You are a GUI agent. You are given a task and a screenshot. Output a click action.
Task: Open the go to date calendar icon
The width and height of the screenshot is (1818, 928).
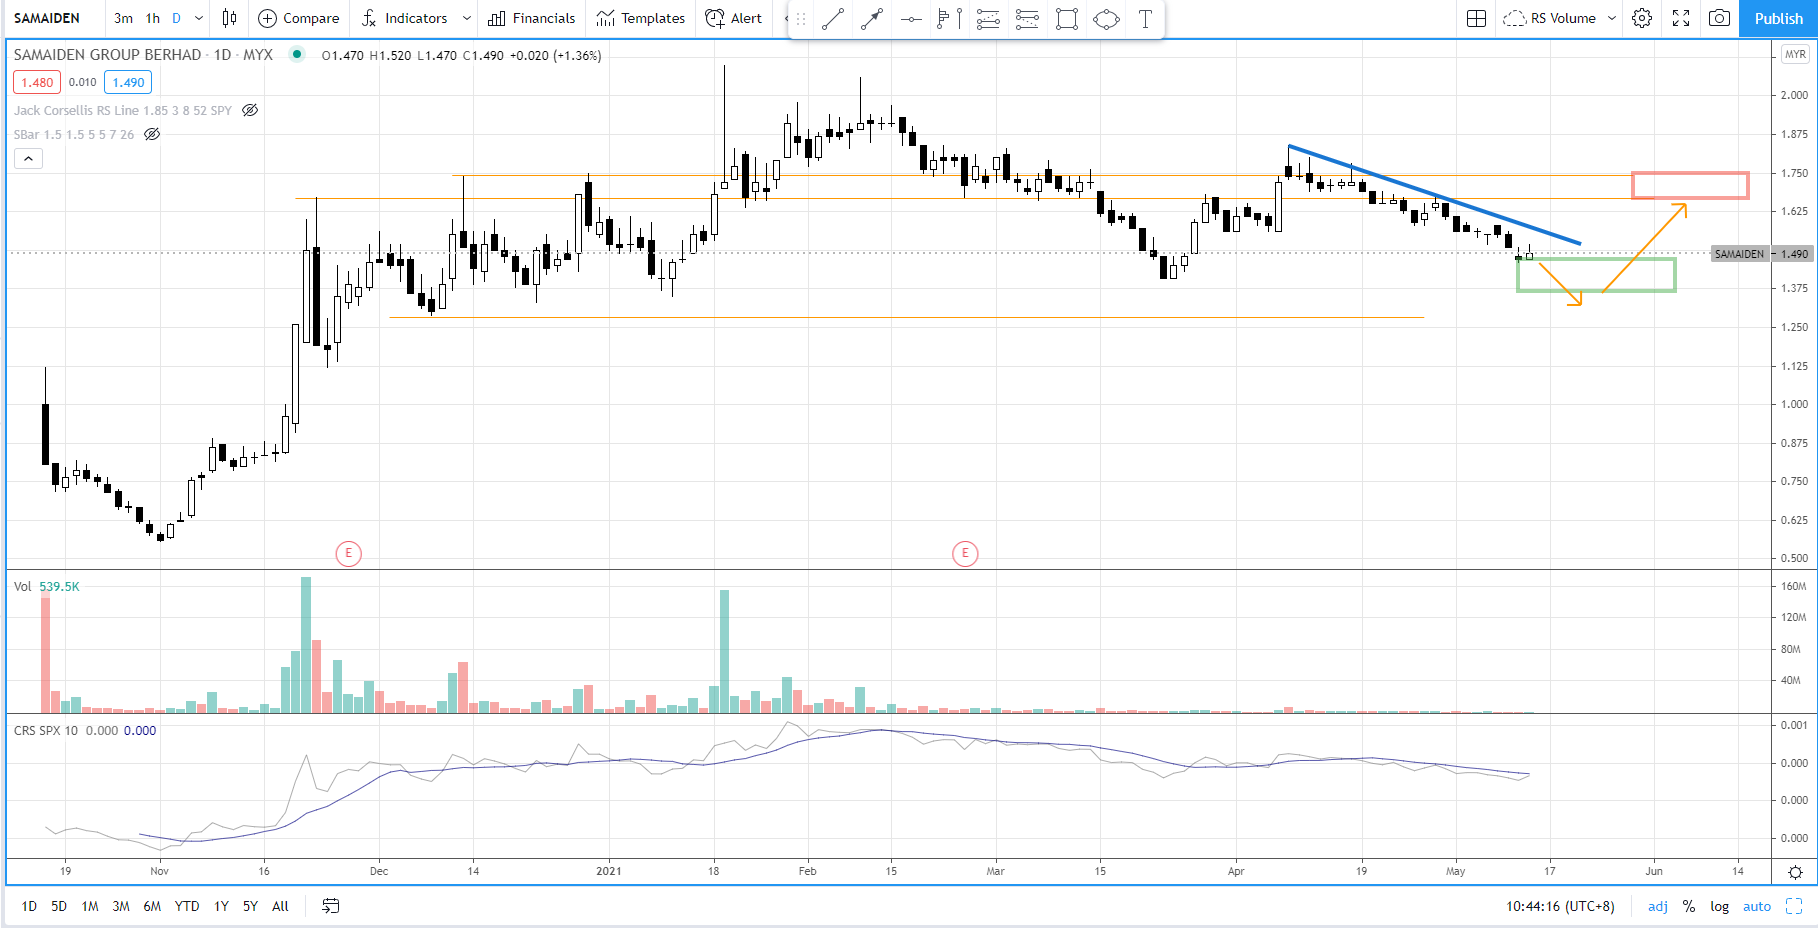click(331, 906)
